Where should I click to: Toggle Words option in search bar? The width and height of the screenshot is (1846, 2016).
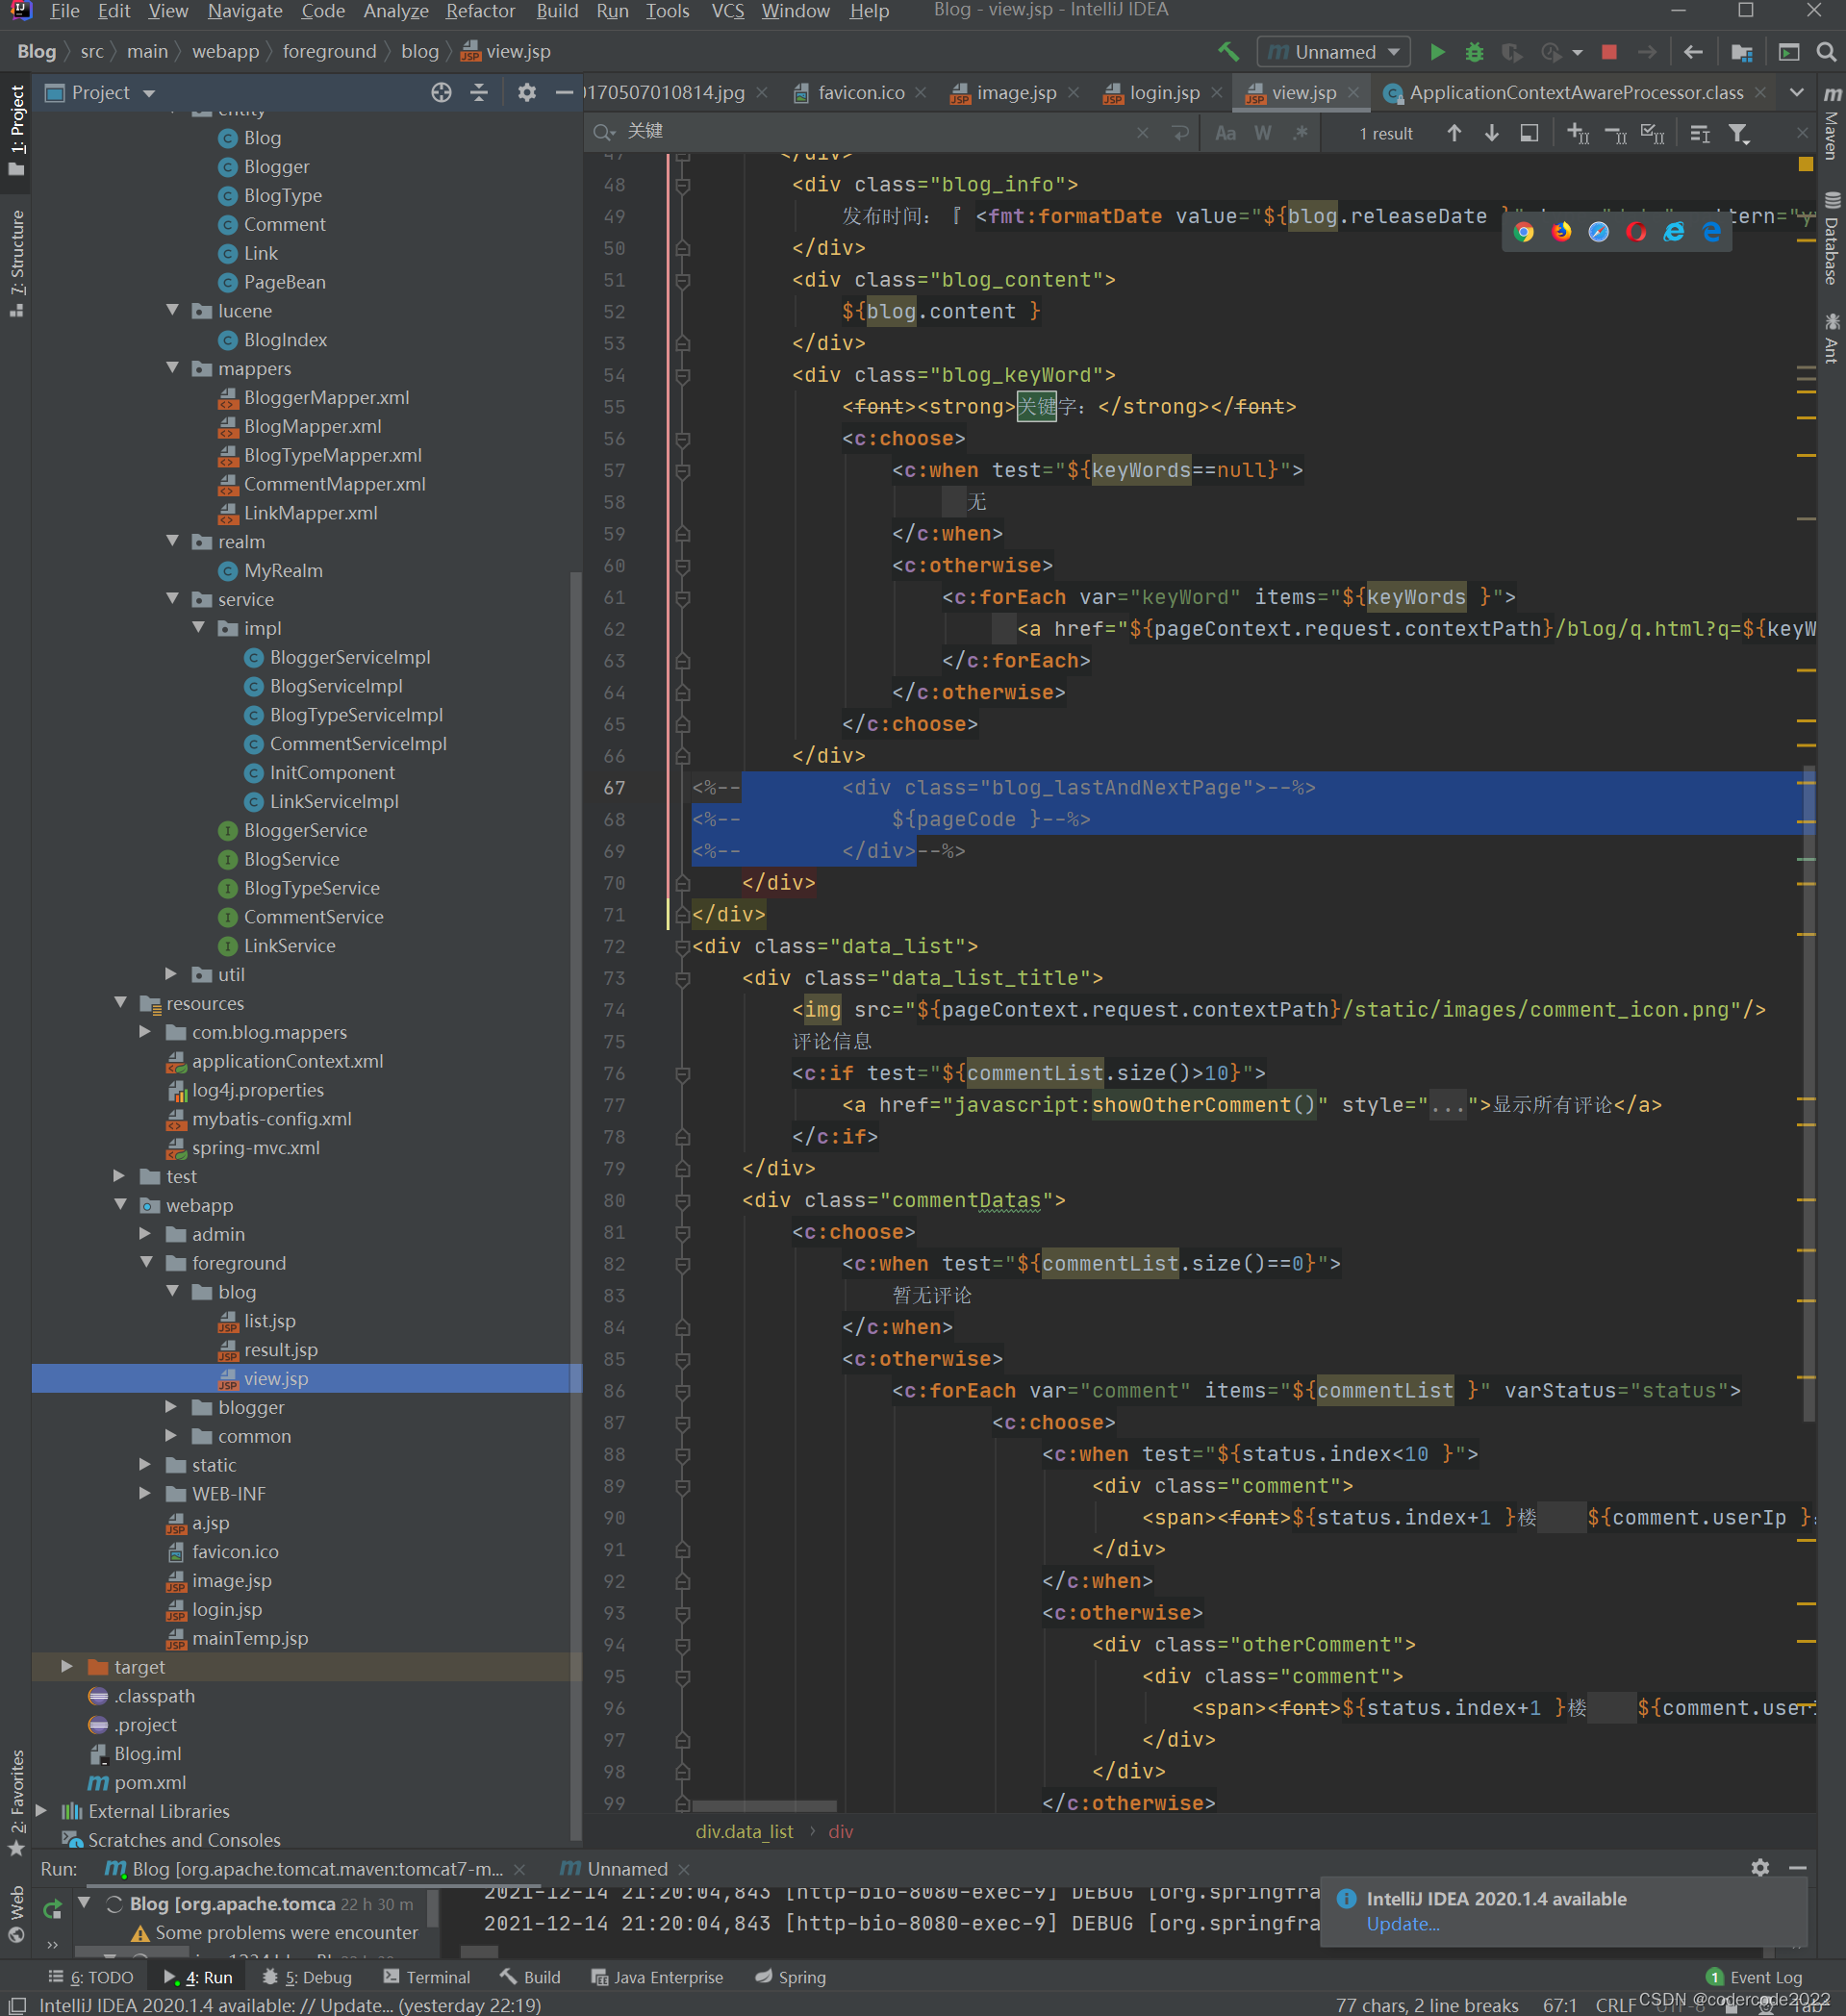tap(1263, 133)
